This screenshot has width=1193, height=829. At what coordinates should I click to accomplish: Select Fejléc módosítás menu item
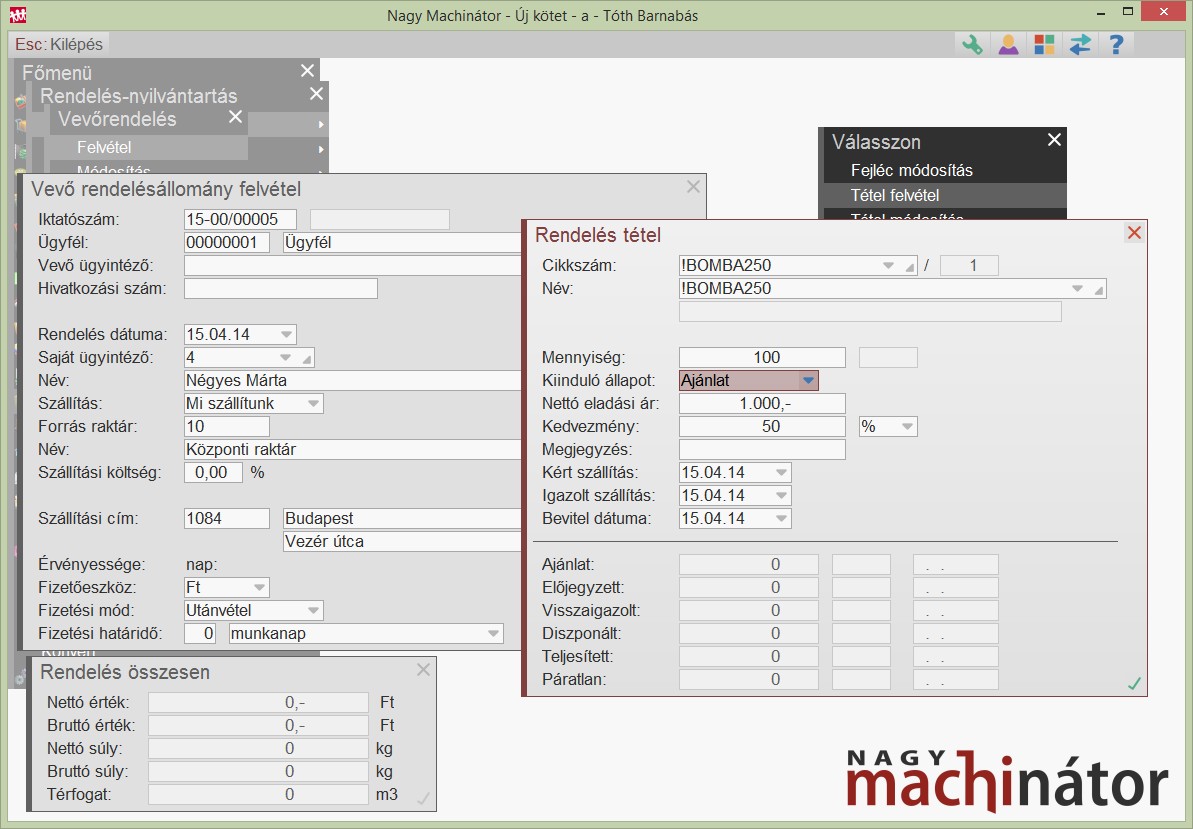click(x=911, y=170)
